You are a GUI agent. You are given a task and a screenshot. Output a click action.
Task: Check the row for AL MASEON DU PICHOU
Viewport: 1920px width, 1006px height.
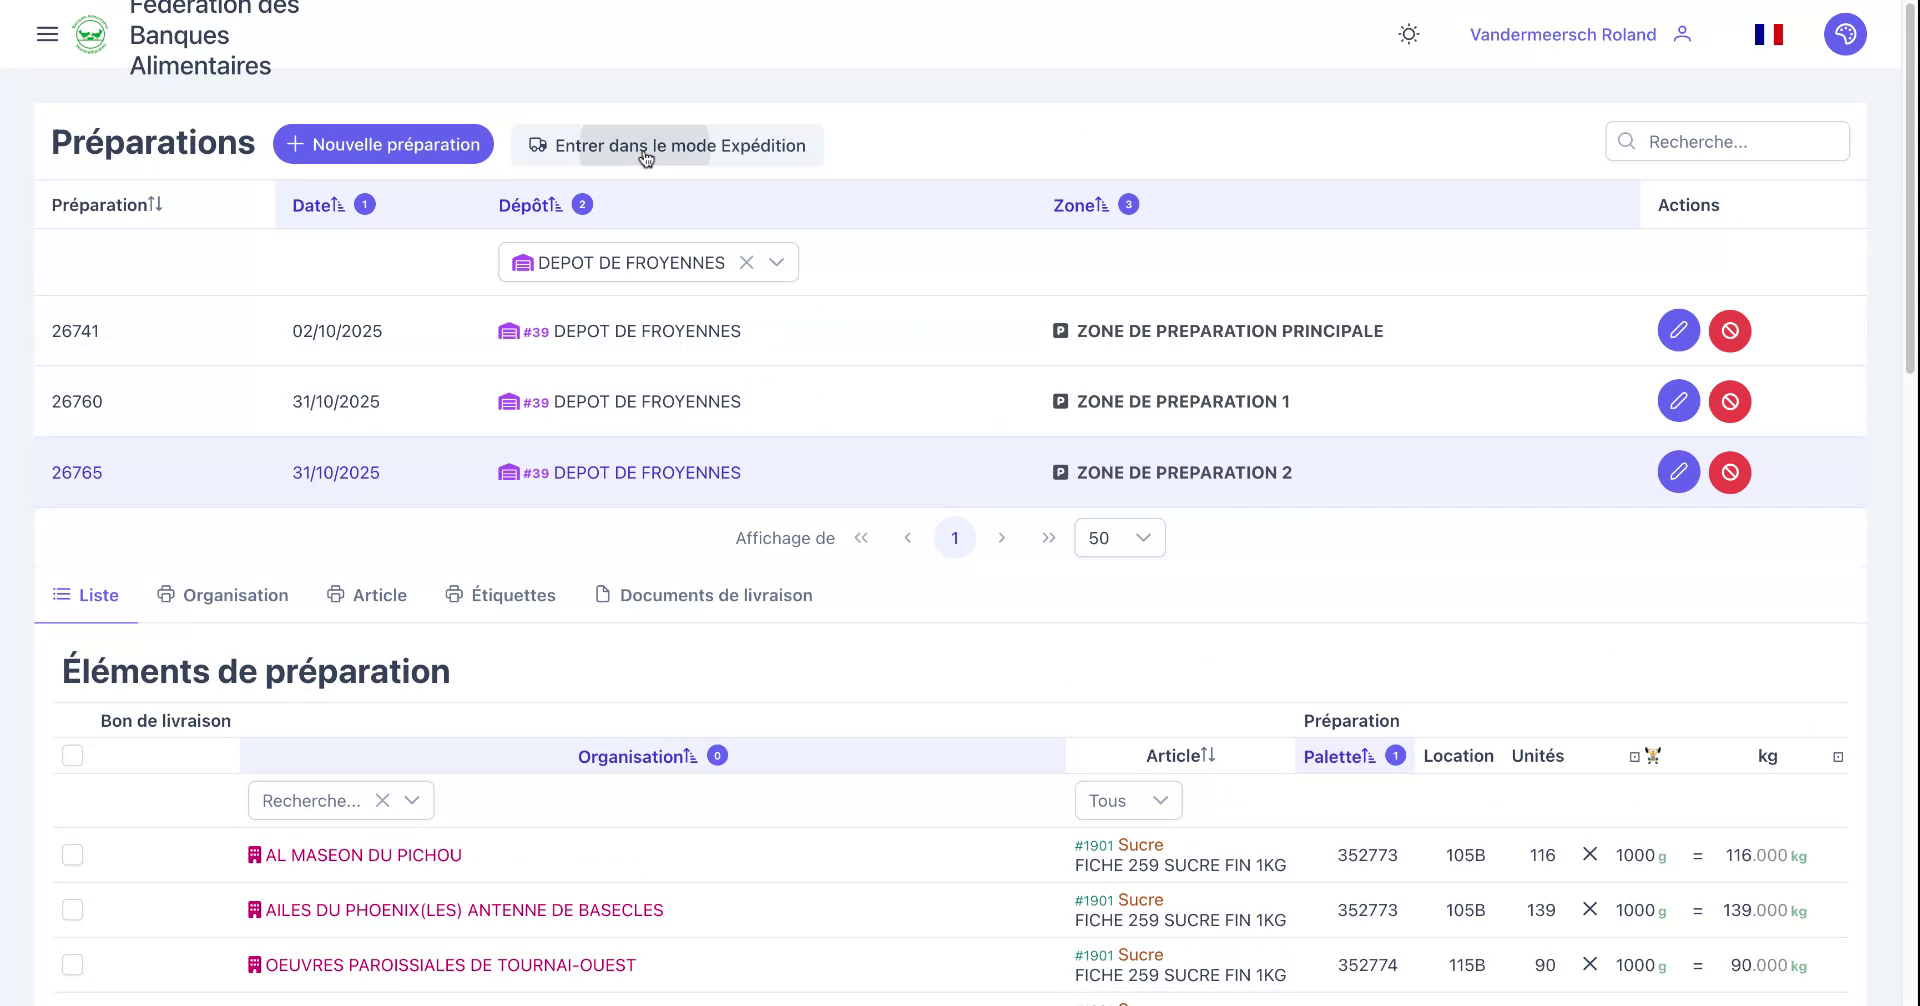click(73, 855)
